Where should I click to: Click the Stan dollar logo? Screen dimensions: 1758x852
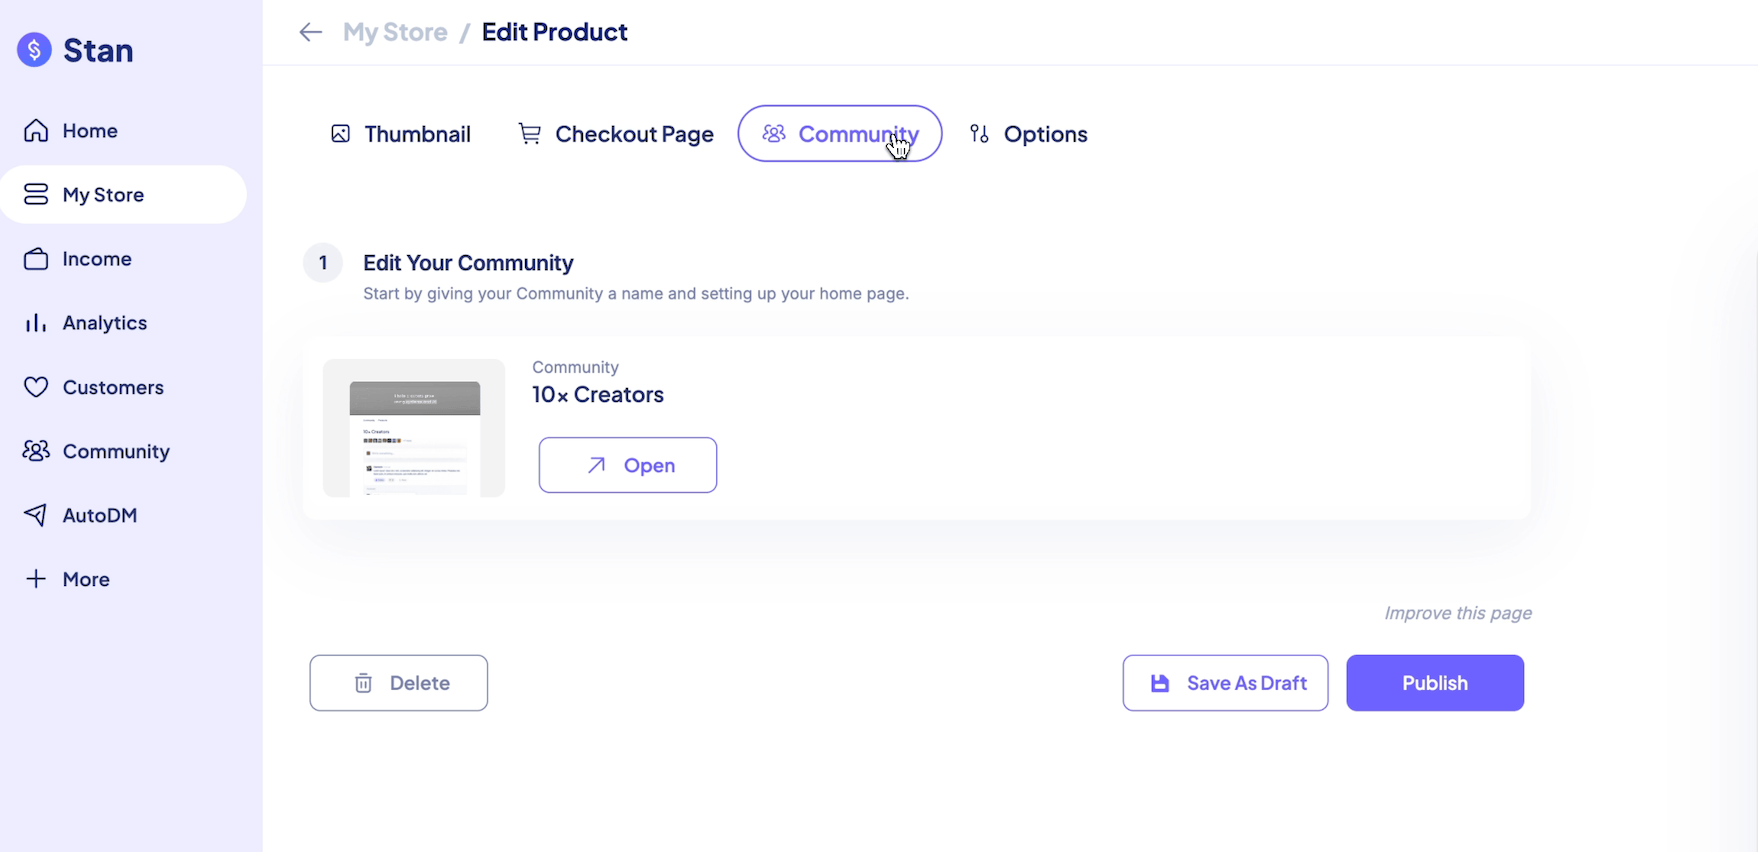[x=34, y=49]
